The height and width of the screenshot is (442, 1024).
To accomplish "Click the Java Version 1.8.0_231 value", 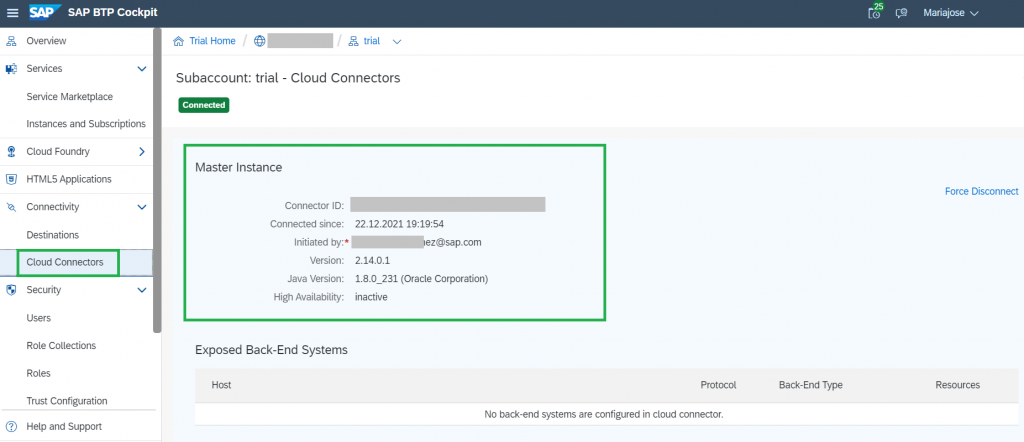I will pyautogui.click(x=421, y=279).
